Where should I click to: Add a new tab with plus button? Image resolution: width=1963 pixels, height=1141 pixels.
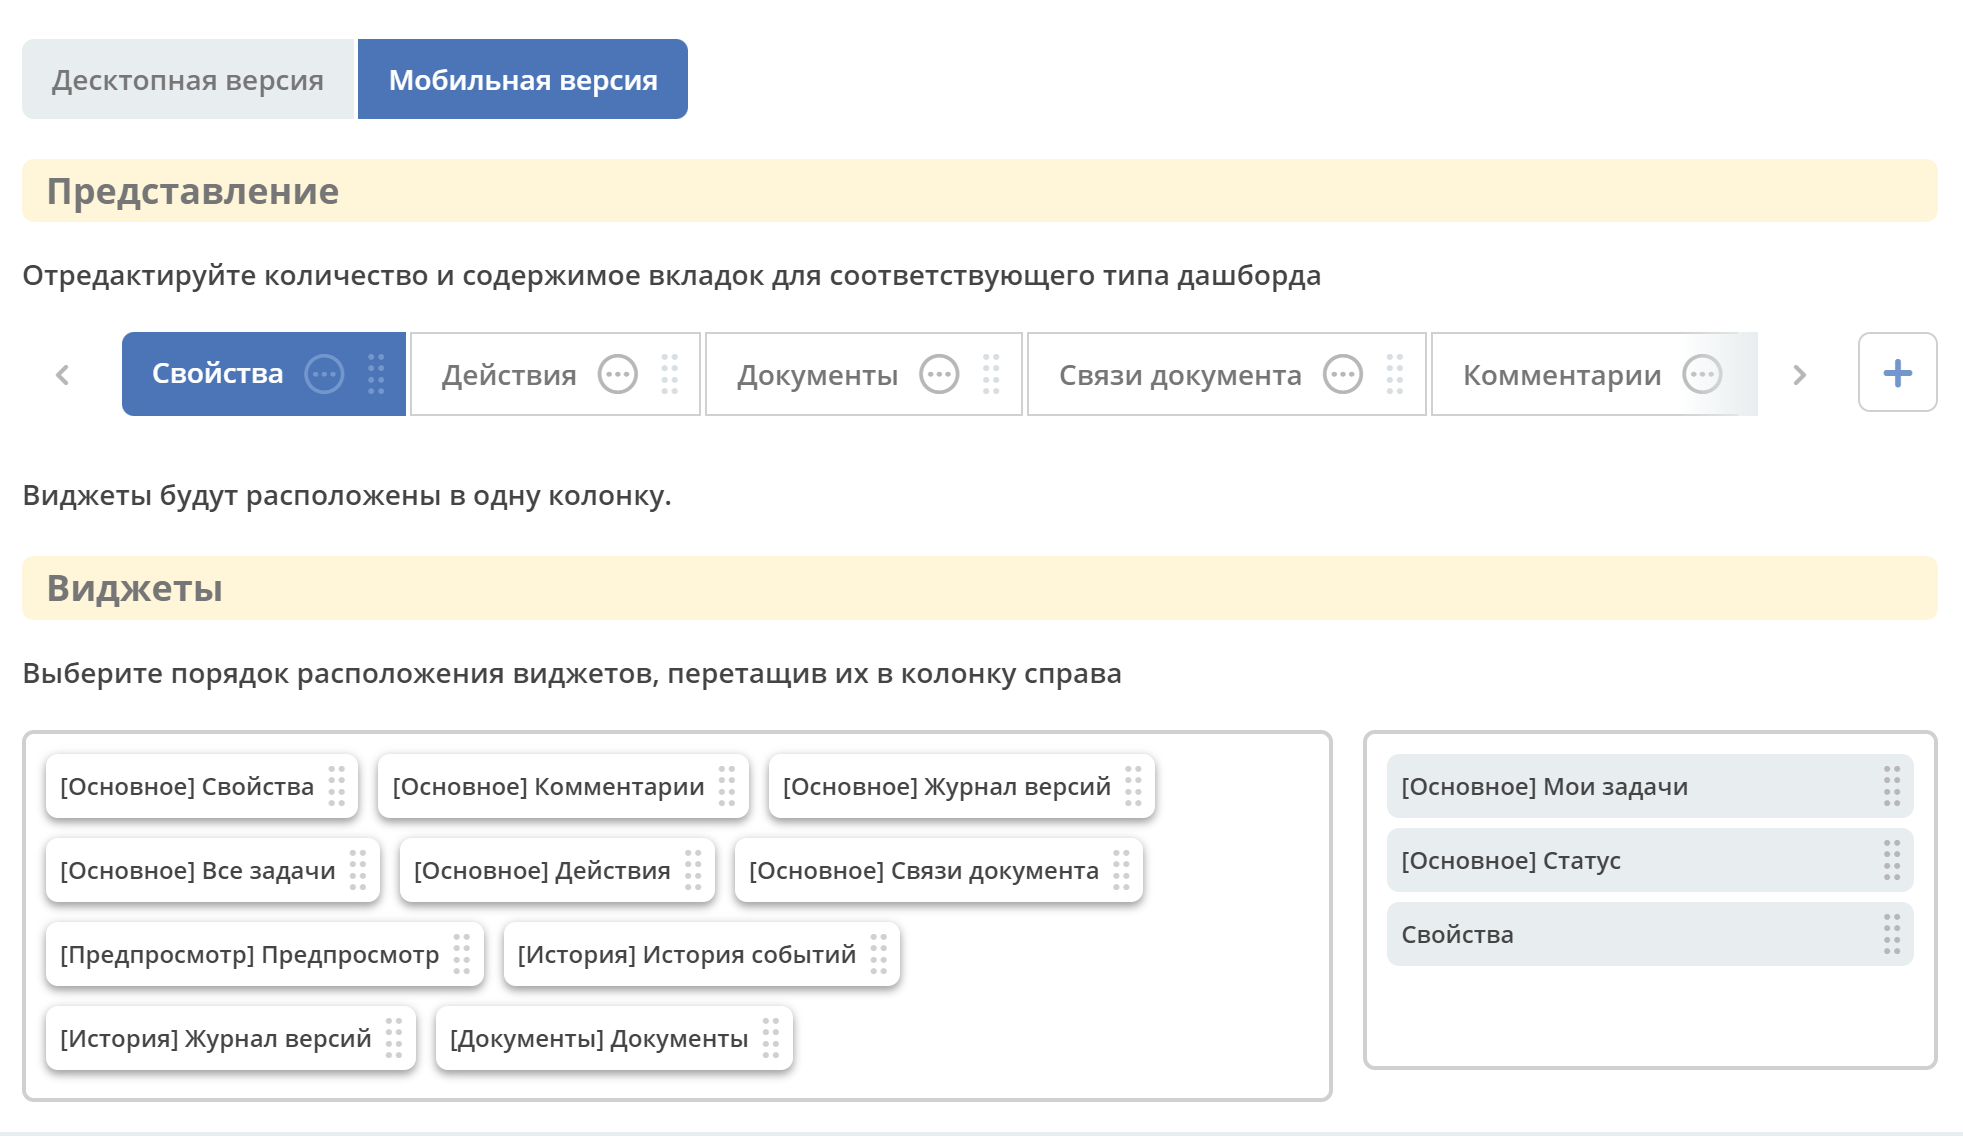click(x=1897, y=373)
